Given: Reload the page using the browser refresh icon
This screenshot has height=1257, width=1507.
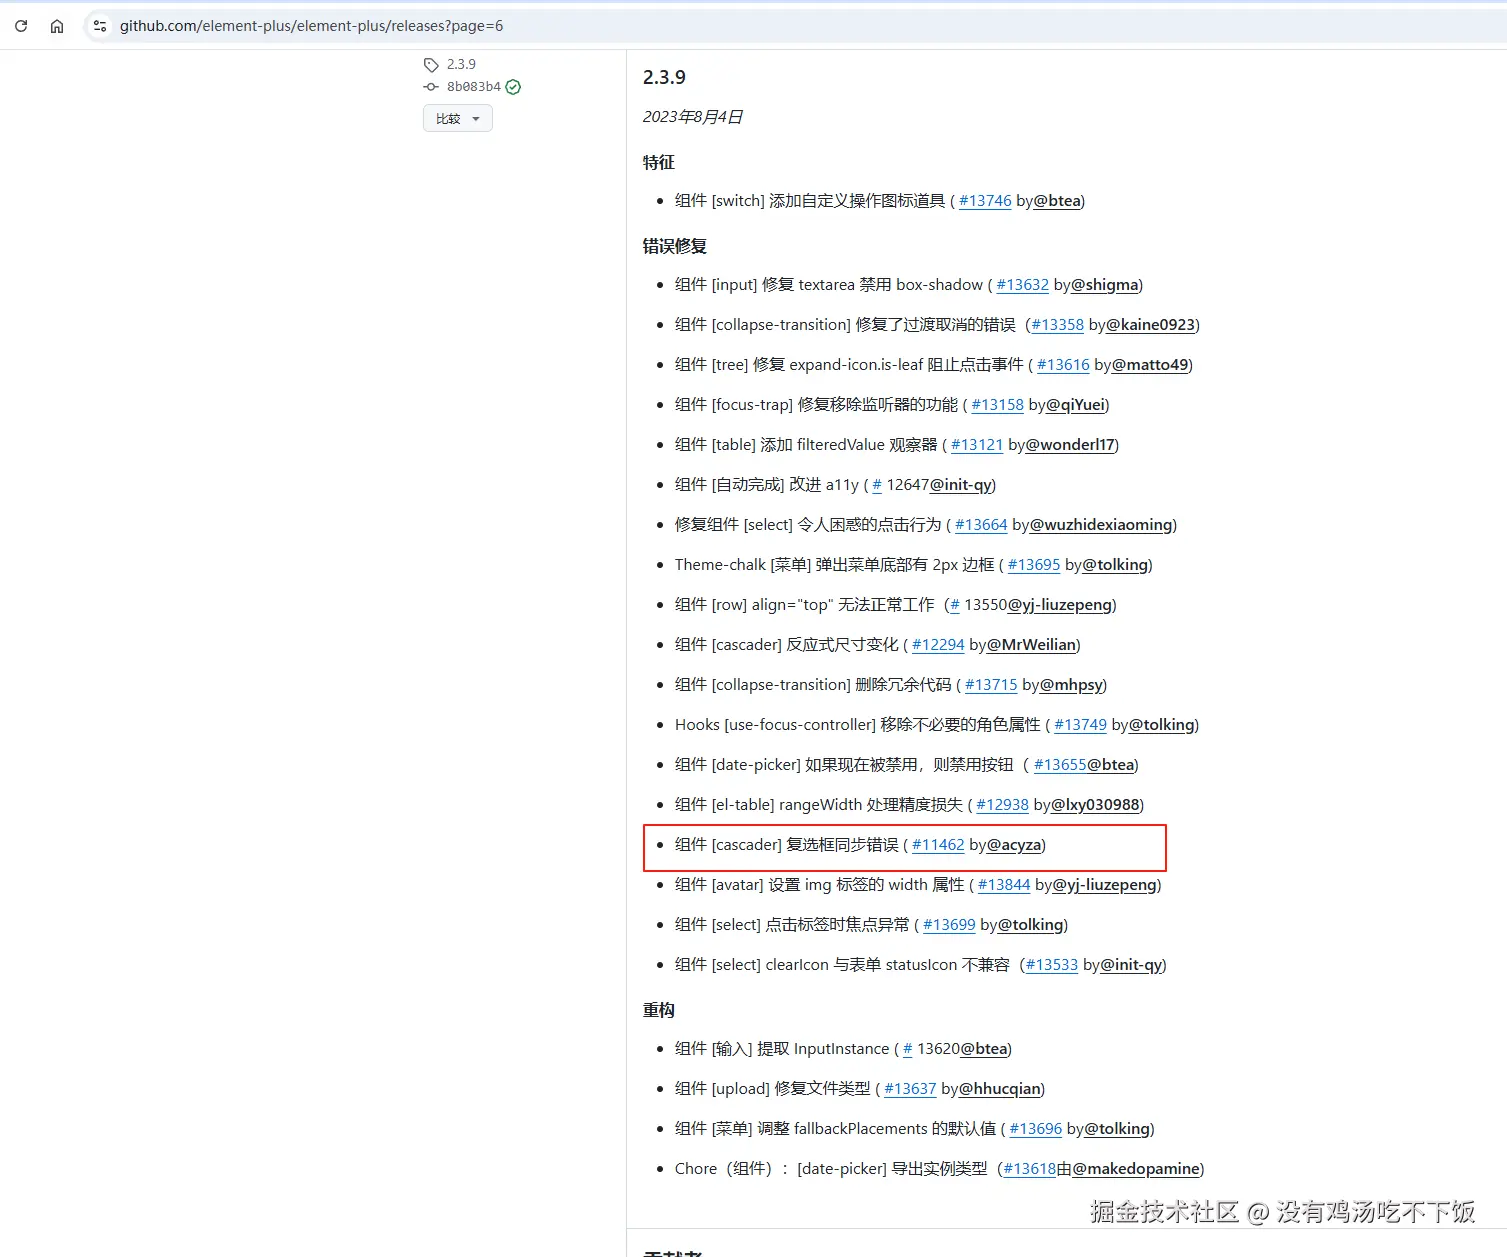Looking at the screenshot, I should pyautogui.click(x=20, y=25).
